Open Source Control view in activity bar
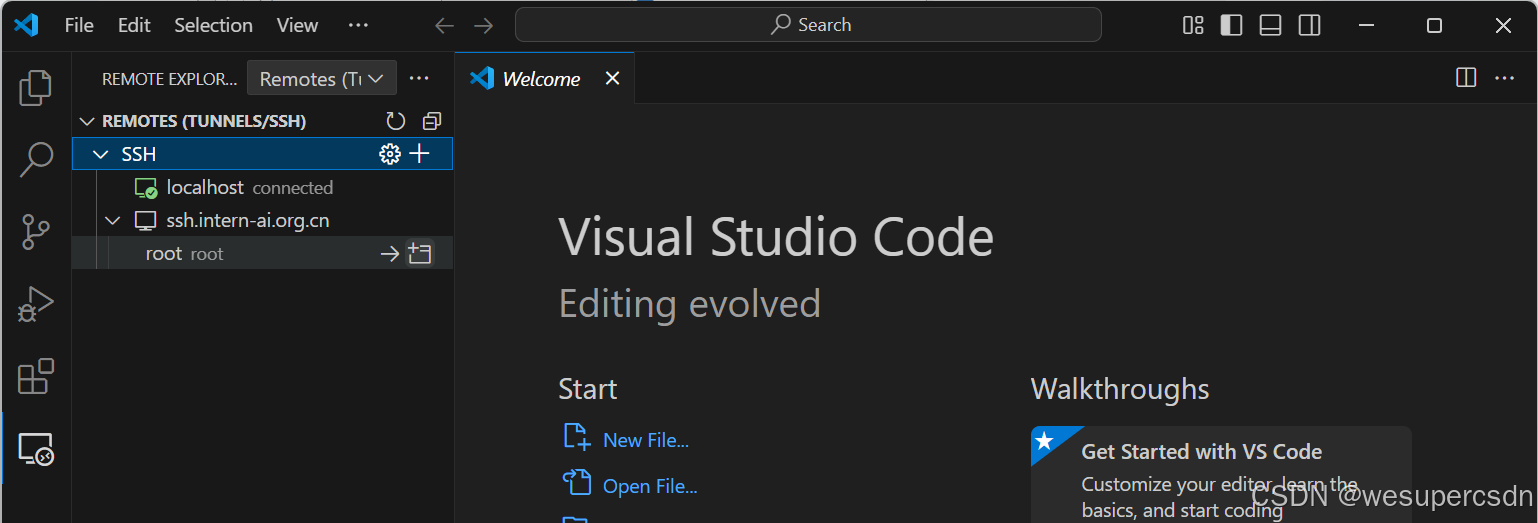 [36, 232]
